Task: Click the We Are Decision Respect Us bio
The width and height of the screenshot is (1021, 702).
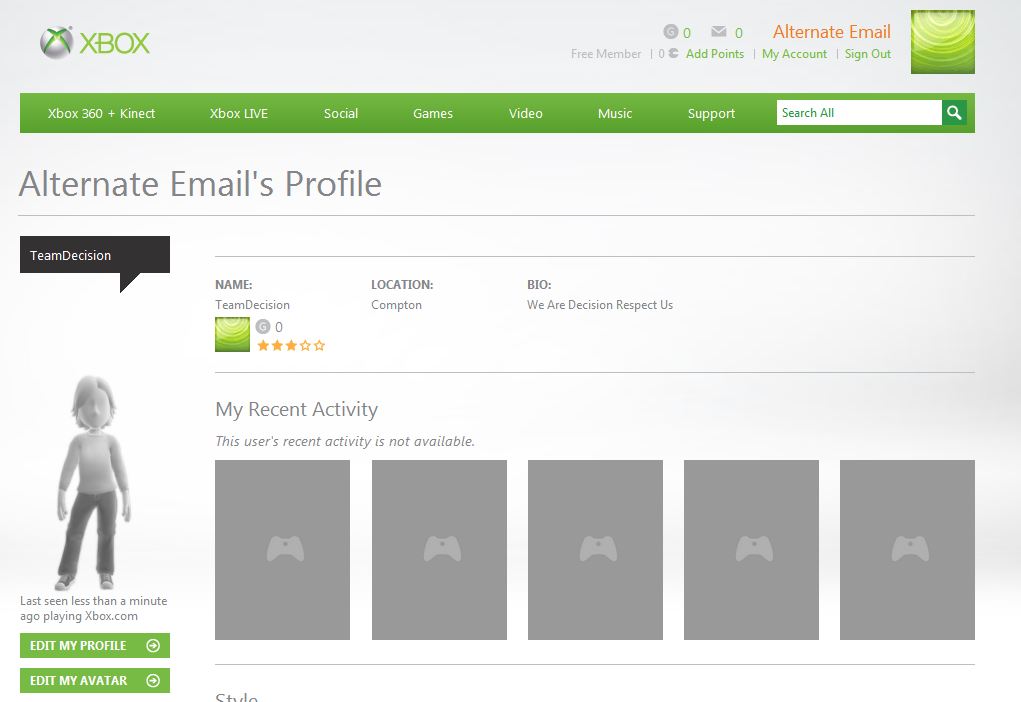Action: pyautogui.click(x=600, y=305)
